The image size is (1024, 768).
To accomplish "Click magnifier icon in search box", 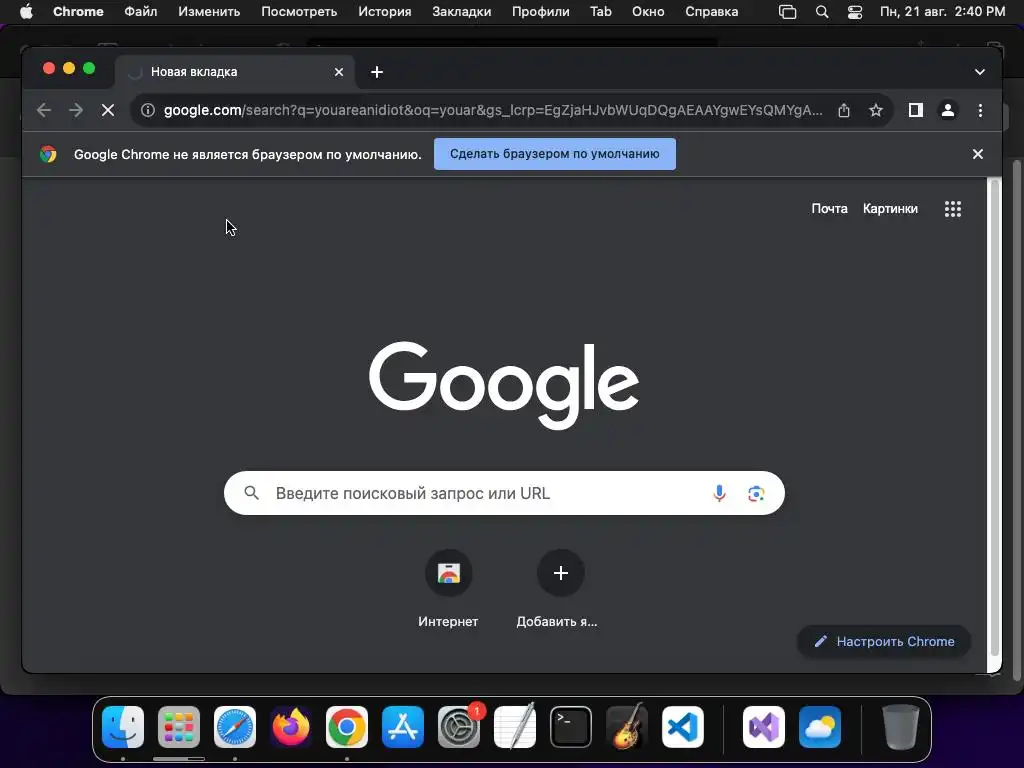I will point(251,492).
